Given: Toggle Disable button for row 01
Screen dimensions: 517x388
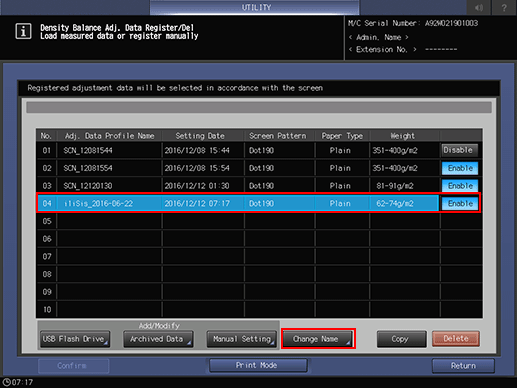Looking at the screenshot, I should tap(460, 150).
